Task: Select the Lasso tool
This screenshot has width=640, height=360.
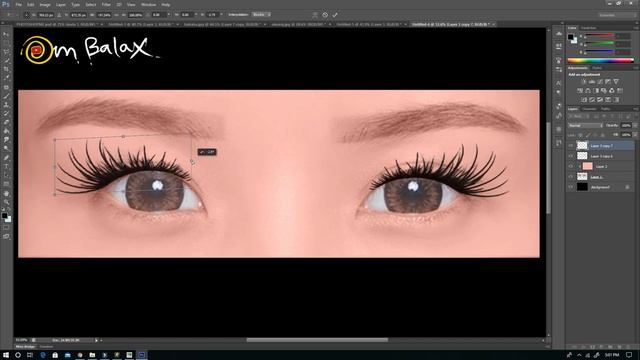Action: coord(6,52)
